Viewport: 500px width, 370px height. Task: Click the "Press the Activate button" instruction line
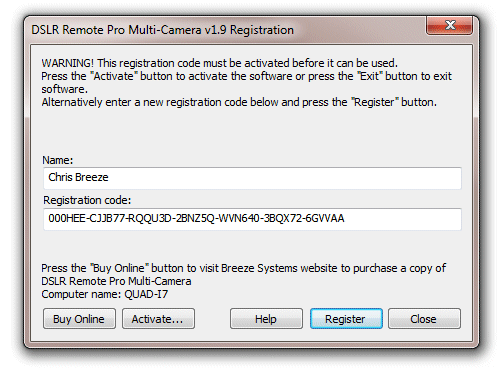tap(246, 76)
